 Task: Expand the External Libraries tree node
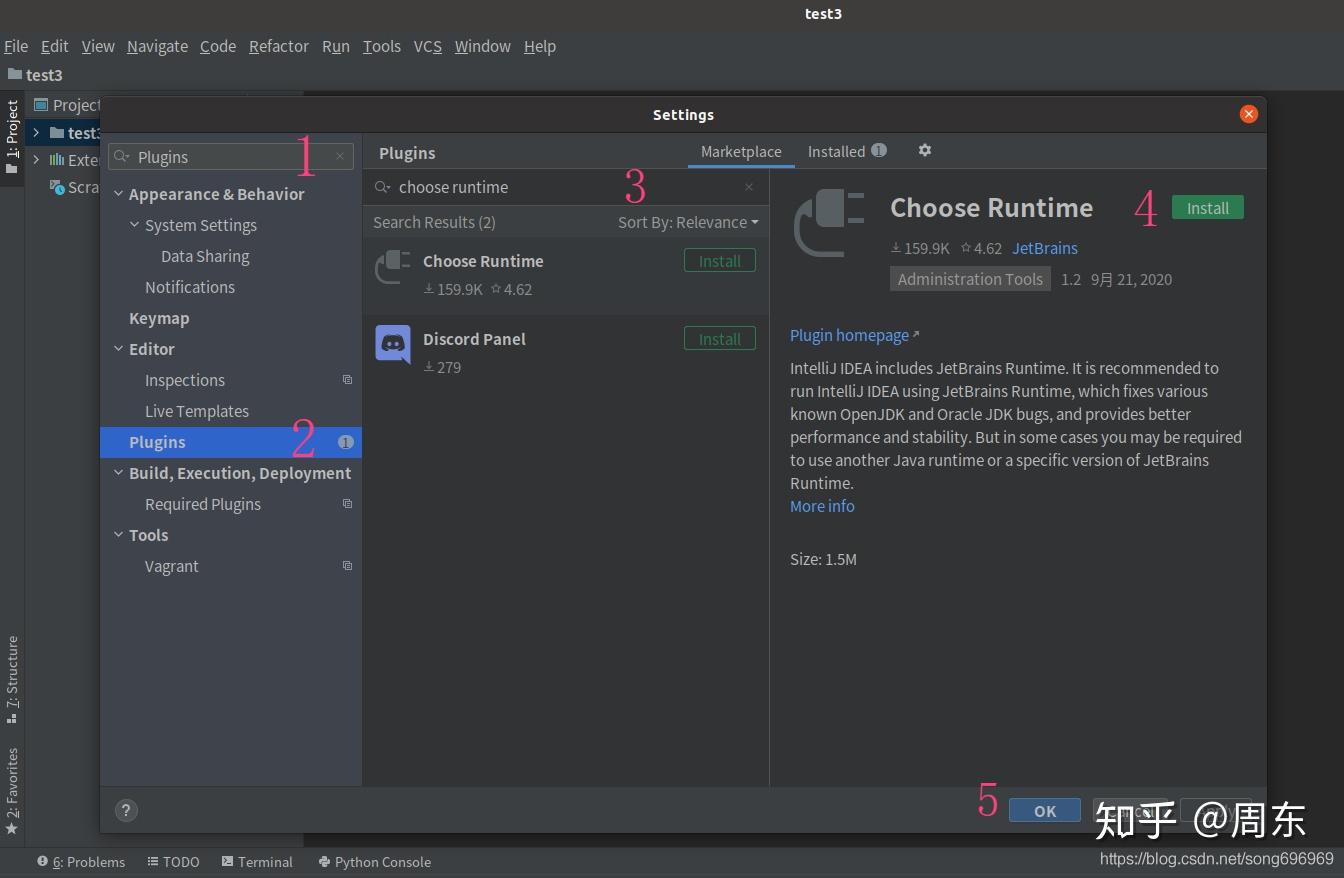coord(36,160)
